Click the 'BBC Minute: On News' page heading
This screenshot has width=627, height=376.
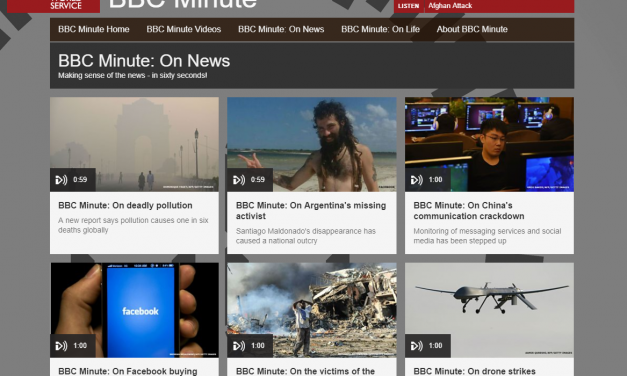tap(144, 61)
